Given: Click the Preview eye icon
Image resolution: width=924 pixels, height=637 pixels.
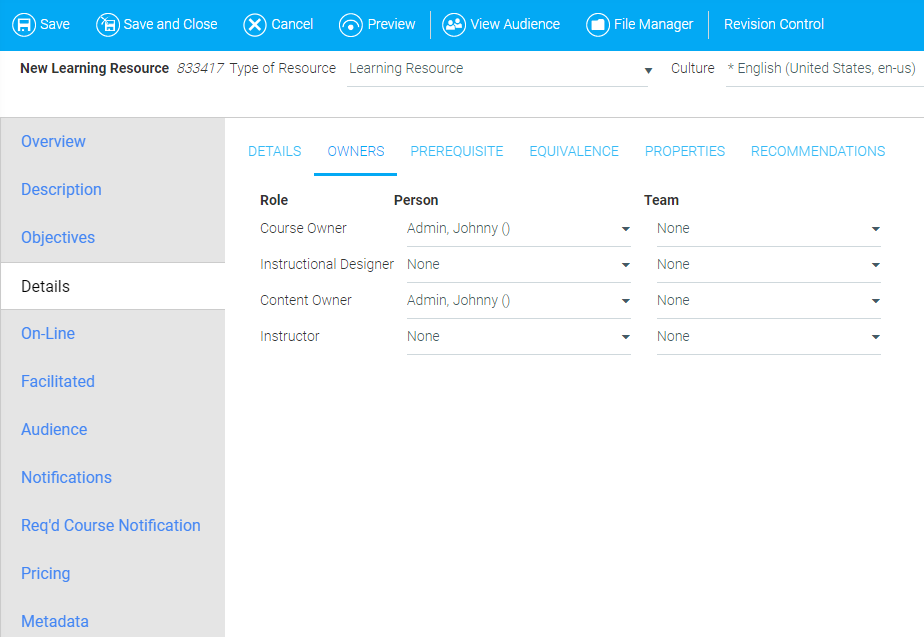Looking at the screenshot, I should (351, 25).
